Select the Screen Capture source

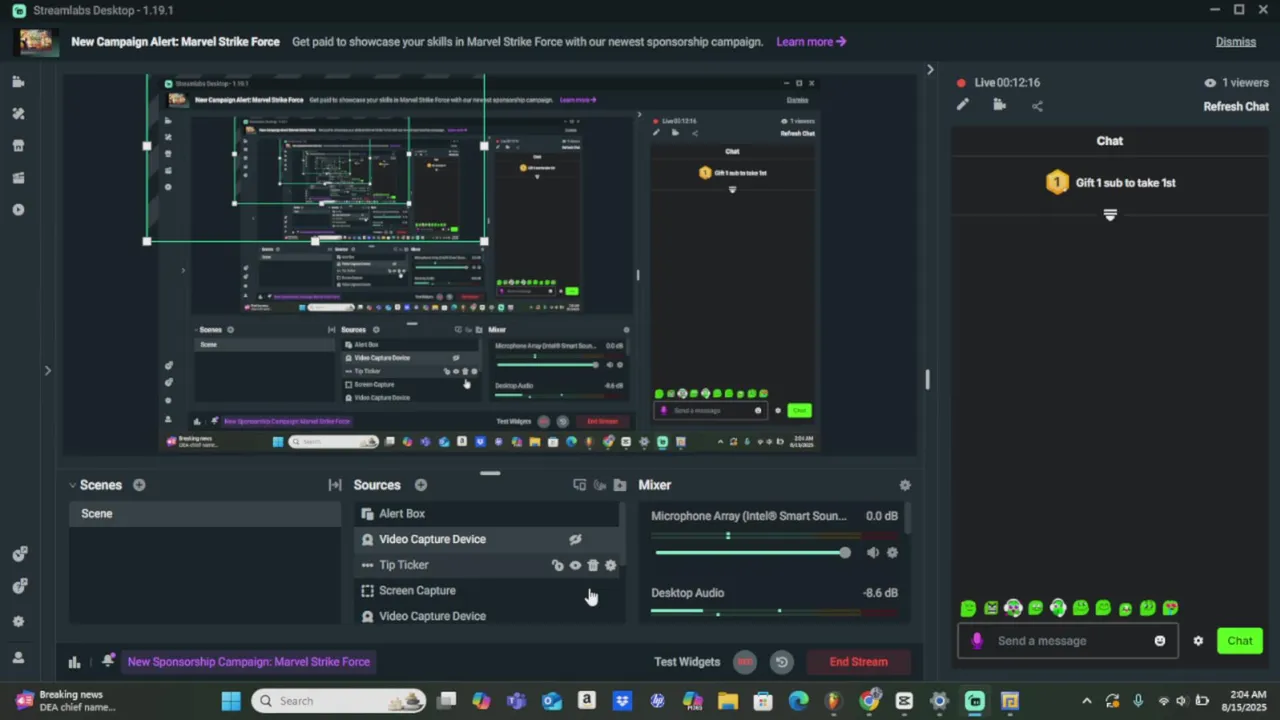tap(487, 590)
